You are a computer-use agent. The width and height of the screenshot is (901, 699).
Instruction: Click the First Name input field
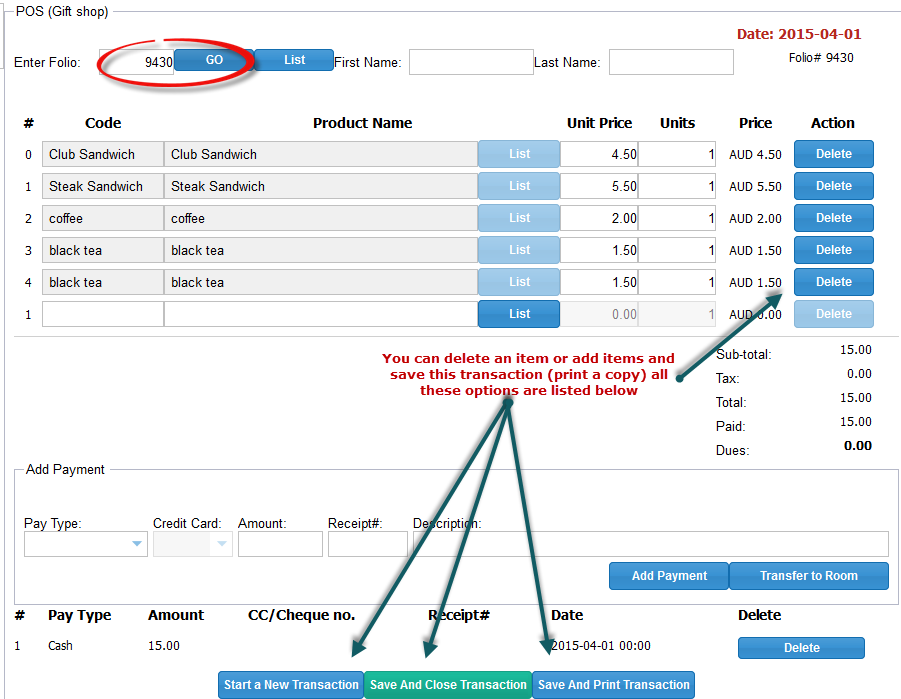pos(471,62)
